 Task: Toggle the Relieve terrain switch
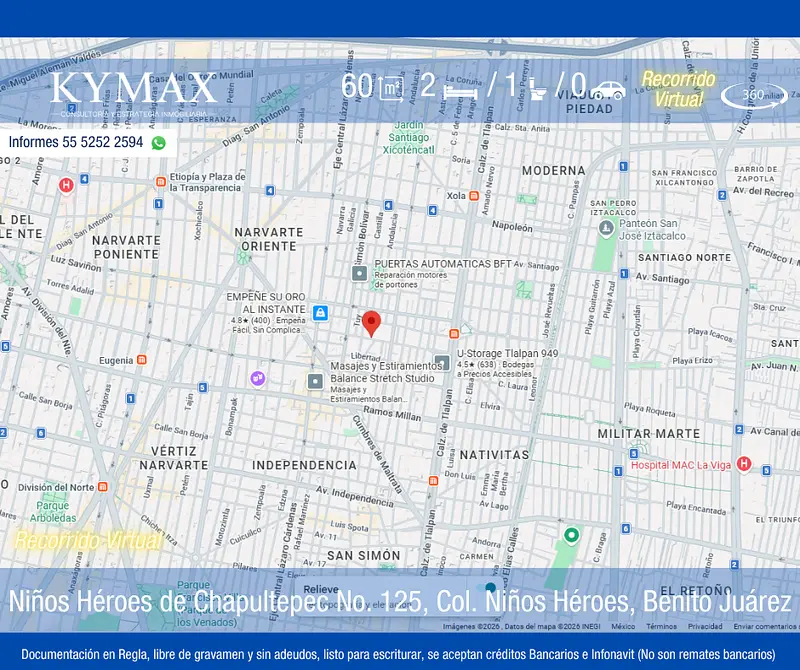(x=487, y=588)
